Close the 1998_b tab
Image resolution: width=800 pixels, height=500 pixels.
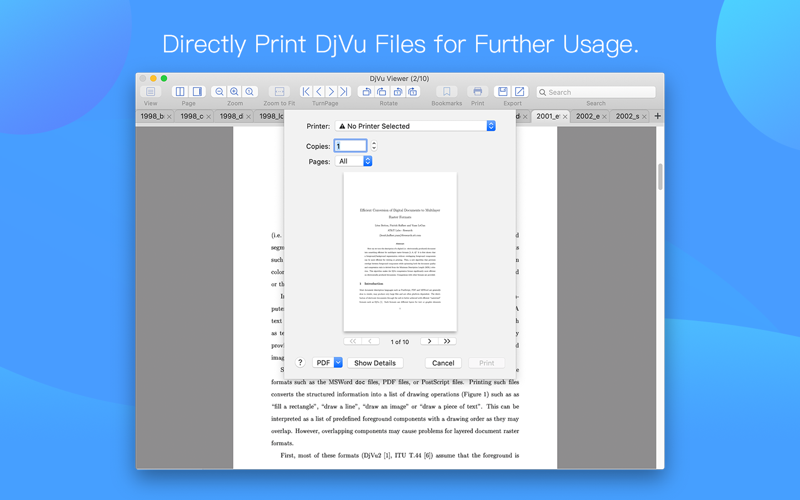point(169,117)
